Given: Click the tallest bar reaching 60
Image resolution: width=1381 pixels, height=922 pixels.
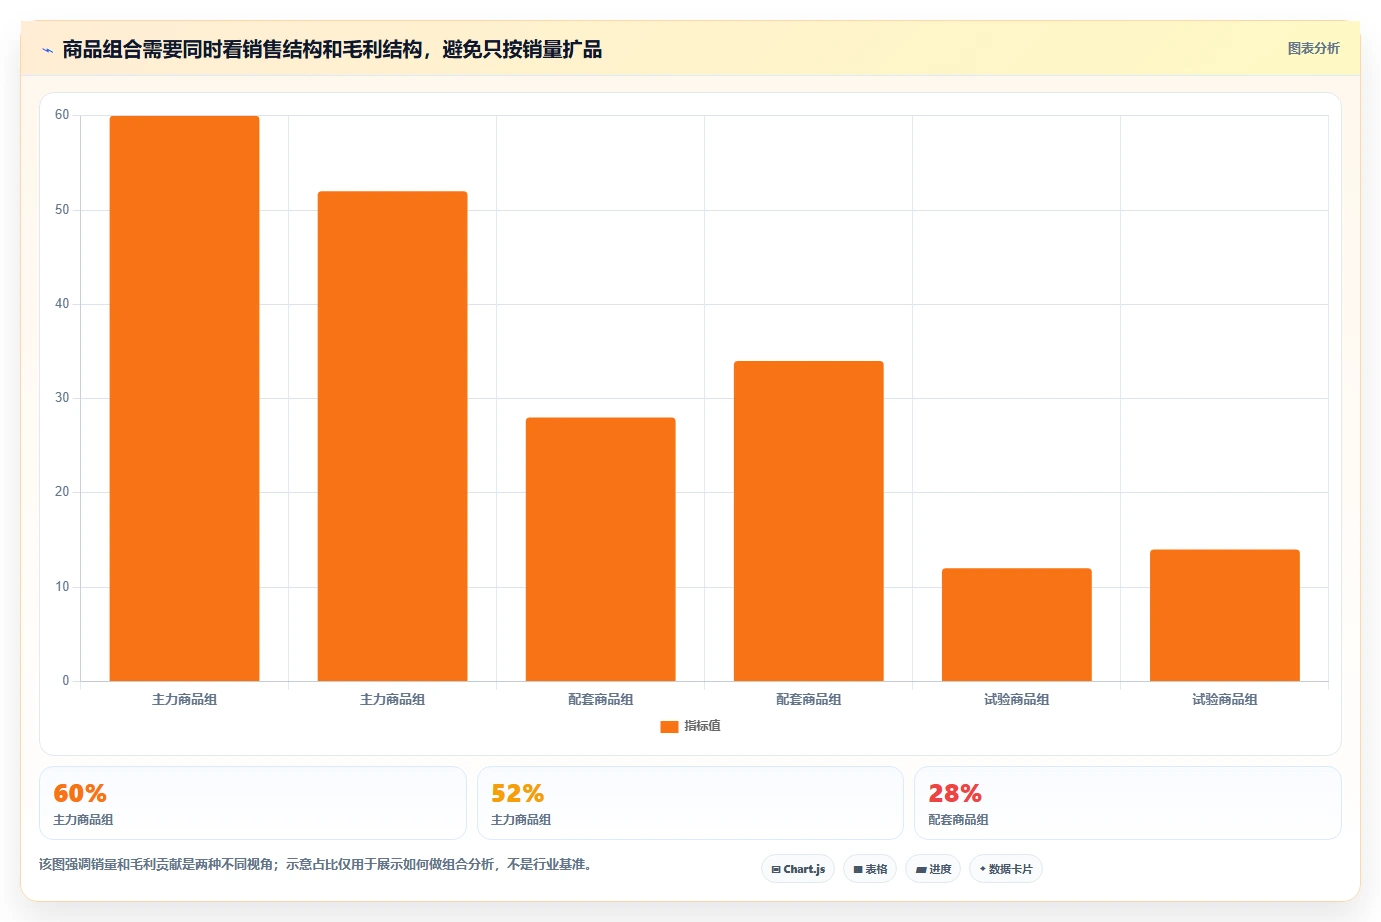Looking at the screenshot, I should [x=184, y=398].
